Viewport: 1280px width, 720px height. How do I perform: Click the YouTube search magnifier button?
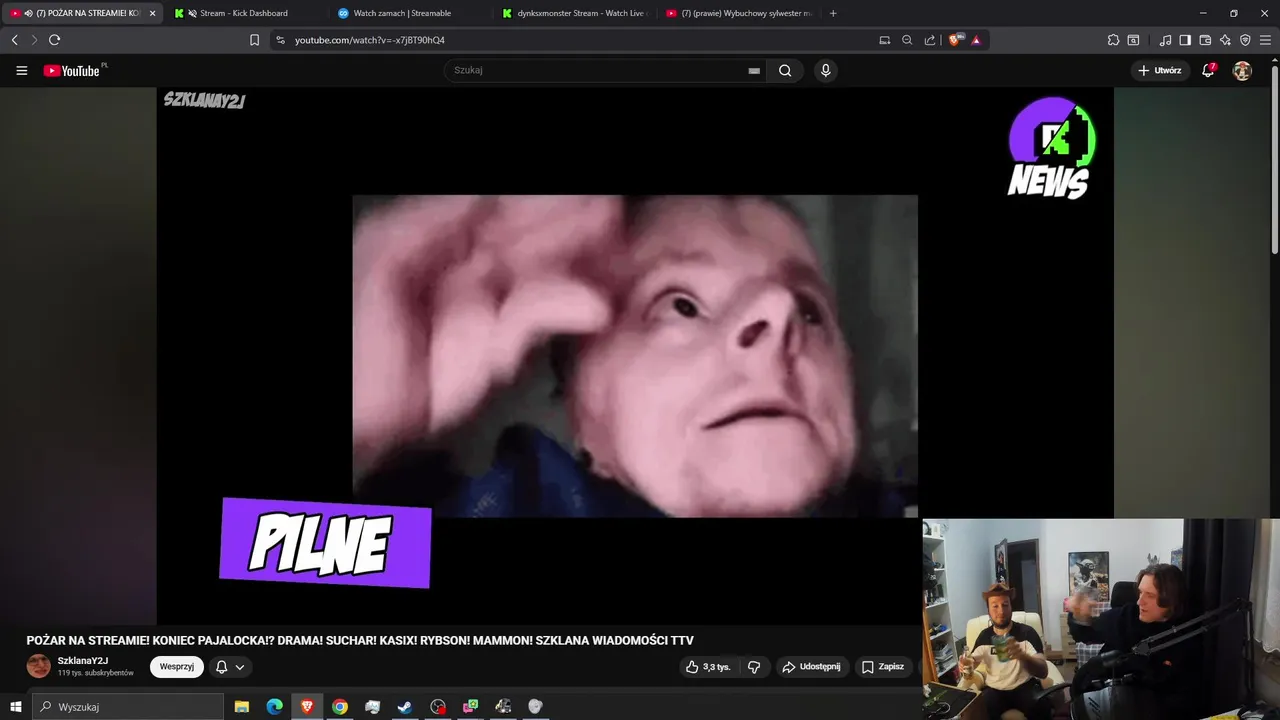point(785,70)
